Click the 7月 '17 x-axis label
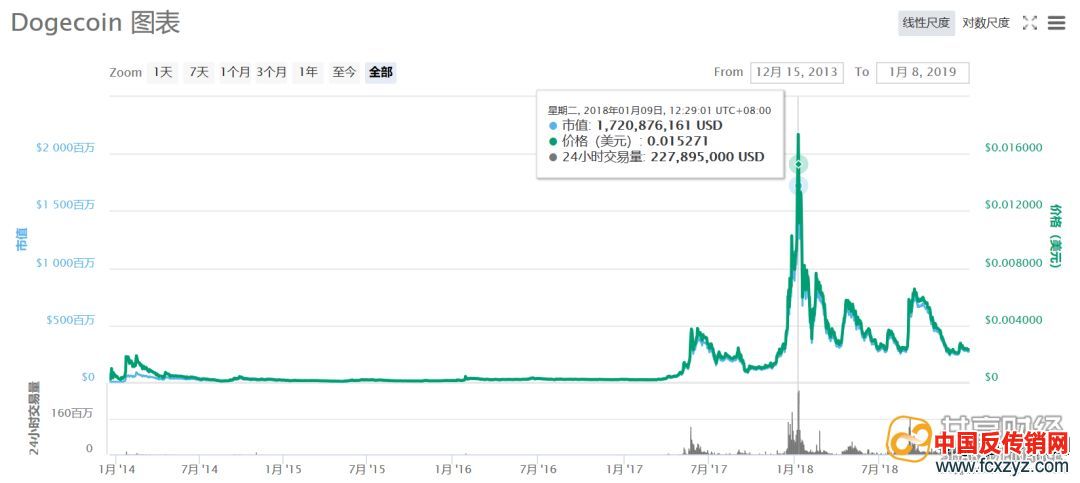The width and height of the screenshot is (1080, 483). pos(709,469)
